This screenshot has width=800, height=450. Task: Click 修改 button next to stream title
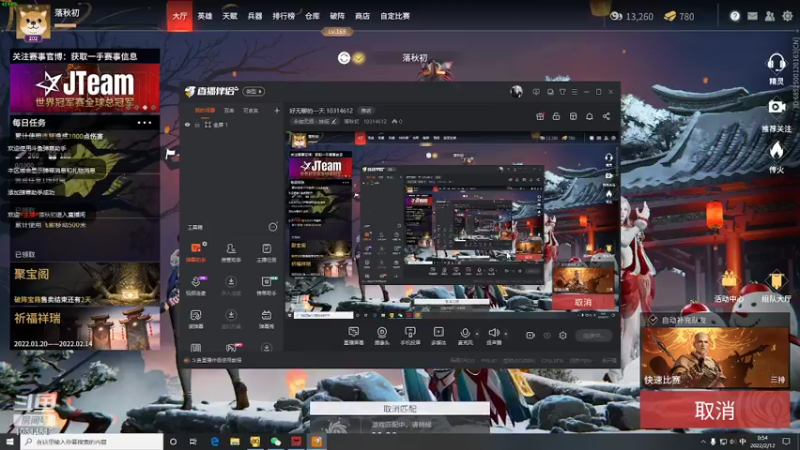pos(366,110)
